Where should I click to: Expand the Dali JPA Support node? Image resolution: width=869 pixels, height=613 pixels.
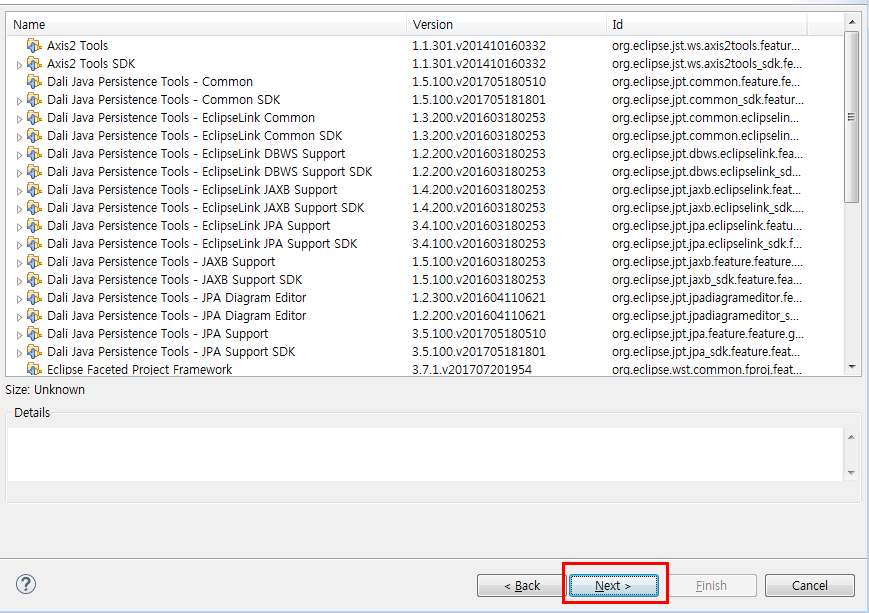tap(19, 335)
